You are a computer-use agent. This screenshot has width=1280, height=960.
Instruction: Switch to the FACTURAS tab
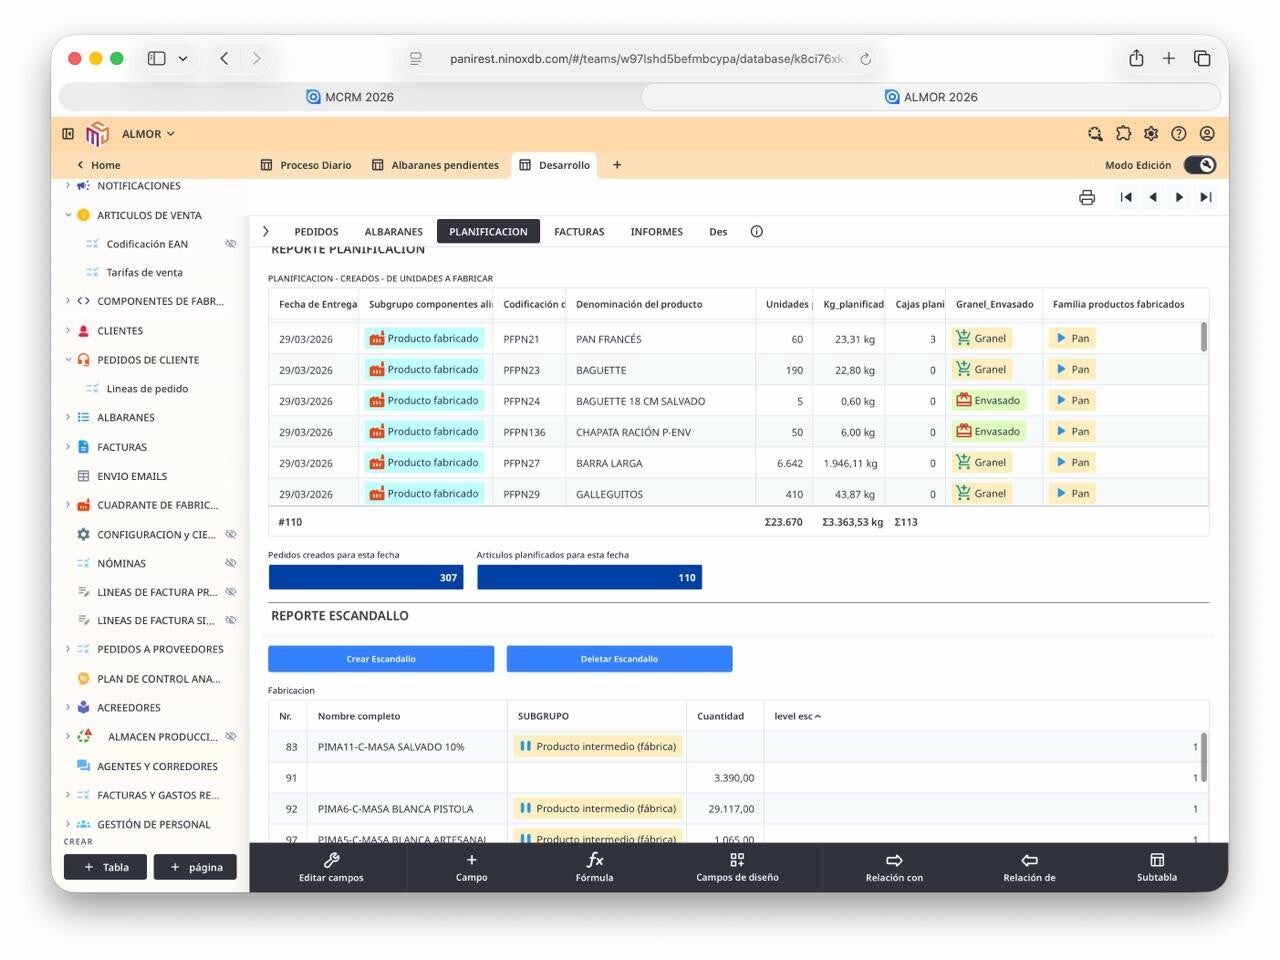tap(579, 232)
